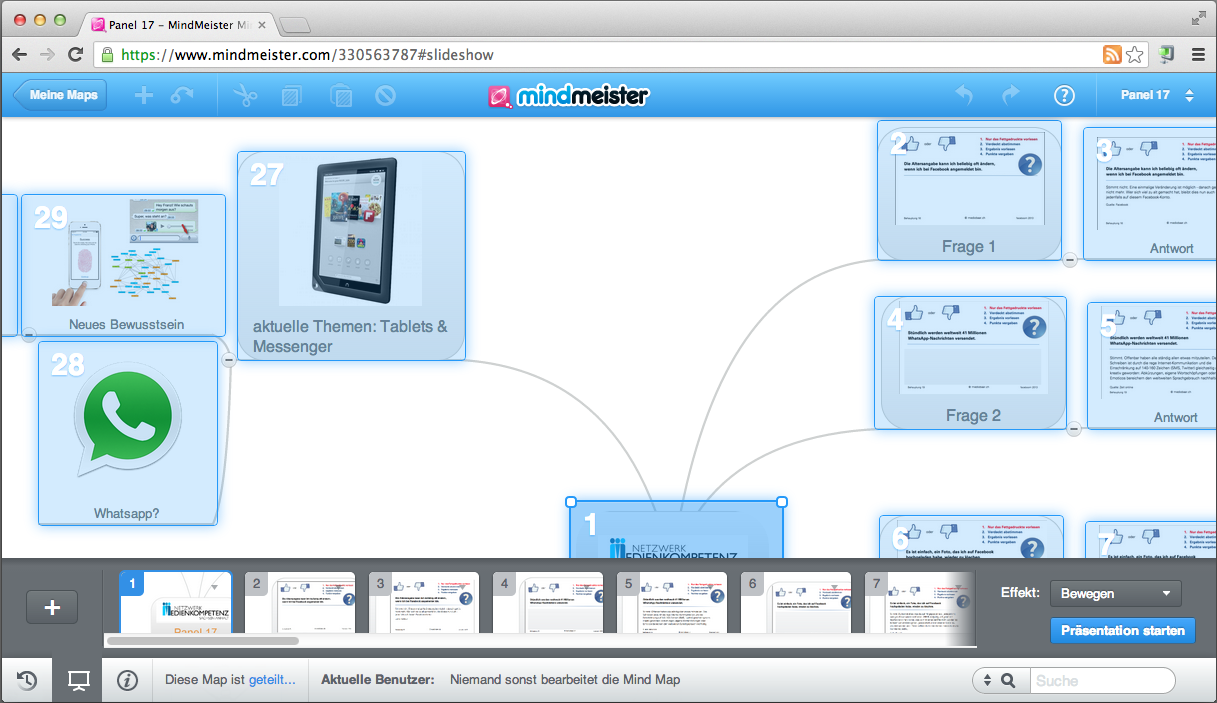Open the Panel 17 map dropdown
This screenshot has height=703, width=1217.
[1157, 96]
